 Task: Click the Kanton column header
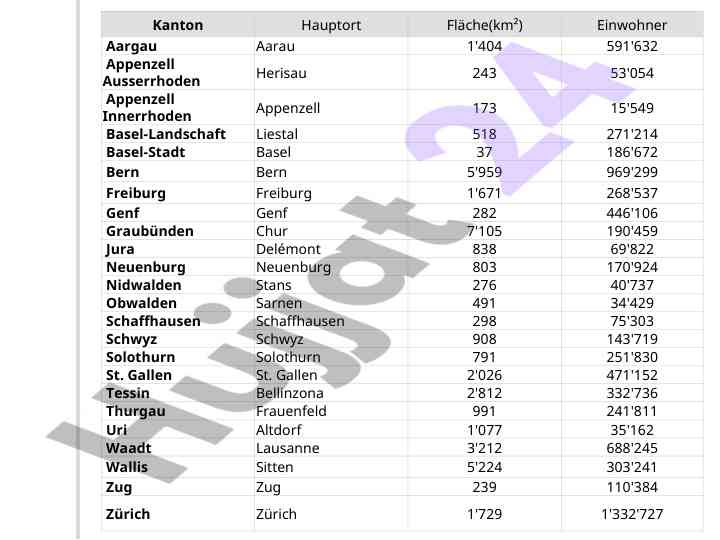pos(178,25)
